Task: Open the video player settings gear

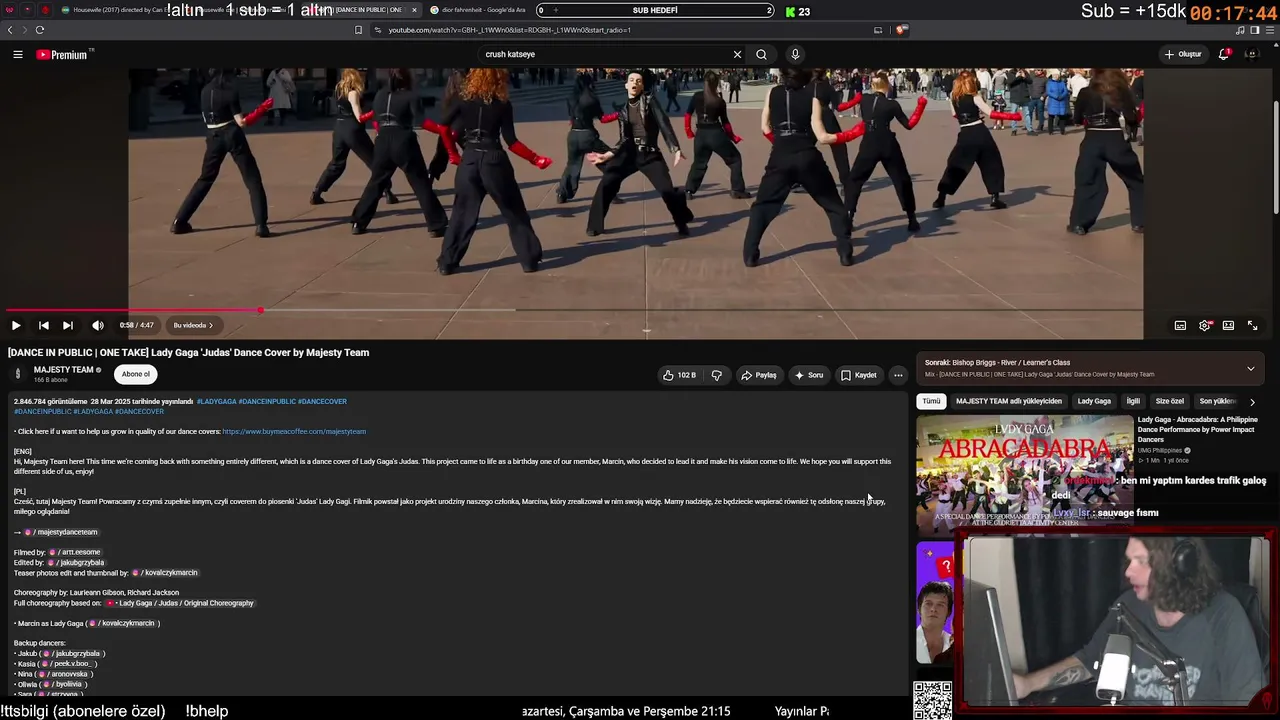Action: (x=1205, y=325)
